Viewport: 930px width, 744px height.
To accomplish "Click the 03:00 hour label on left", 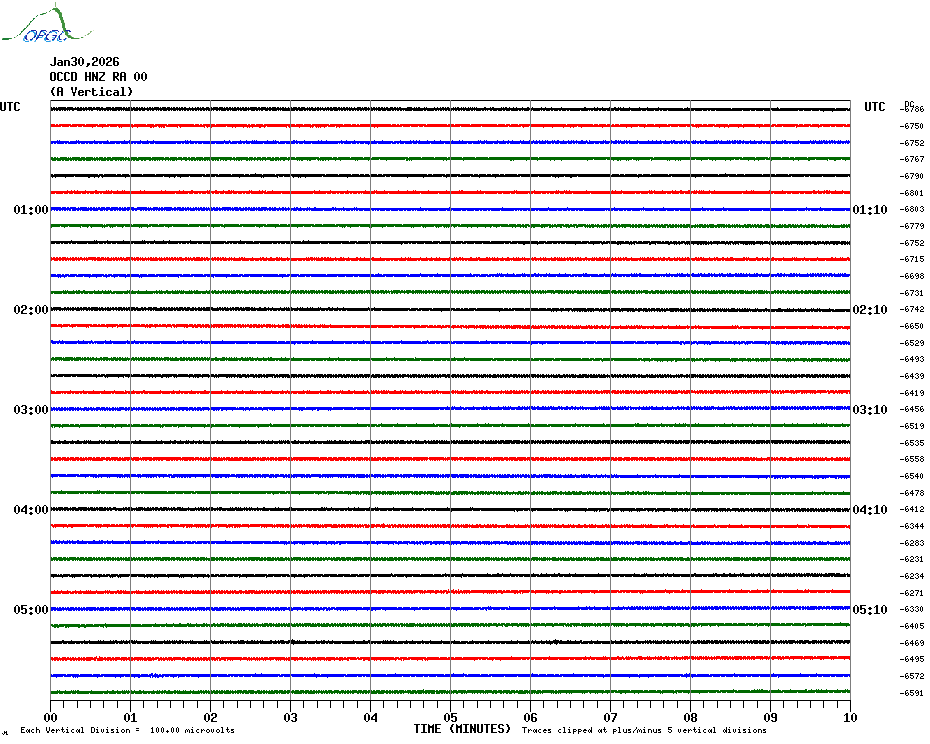I will (x=31, y=410).
